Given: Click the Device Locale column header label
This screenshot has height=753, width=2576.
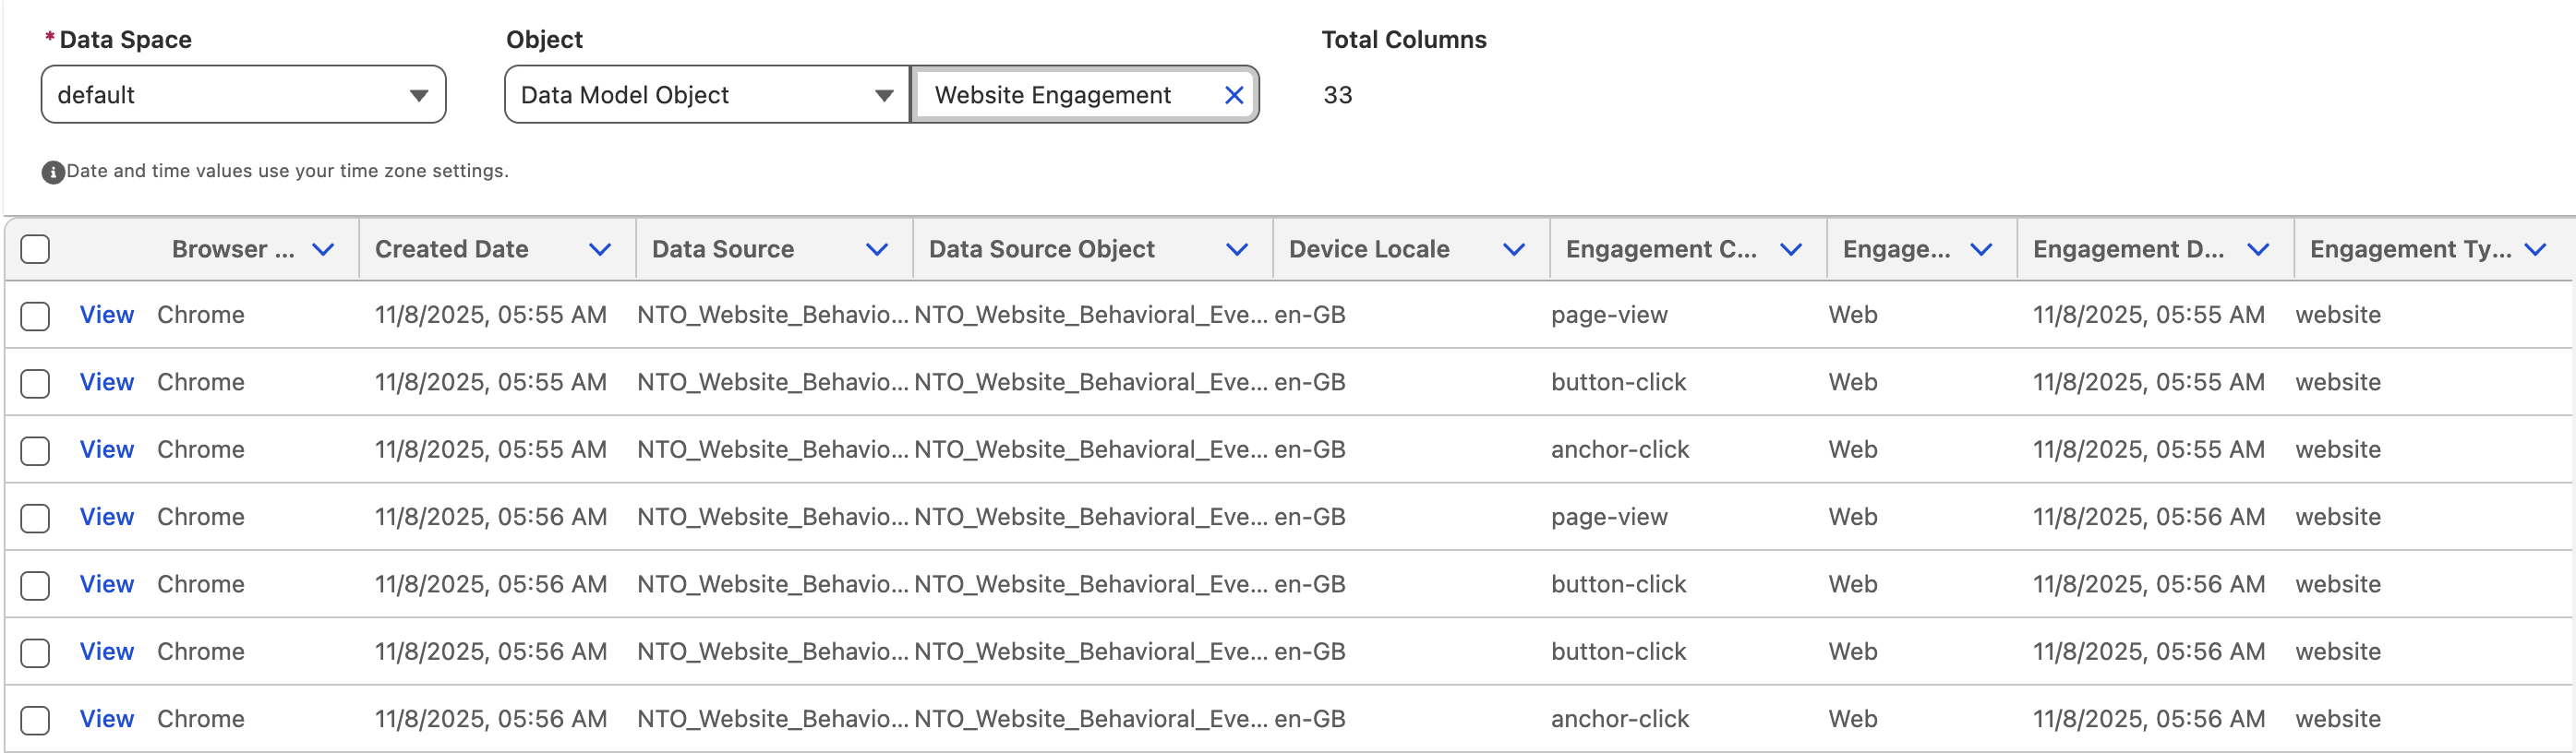Looking at the screenshot, I should (1368, 249).
